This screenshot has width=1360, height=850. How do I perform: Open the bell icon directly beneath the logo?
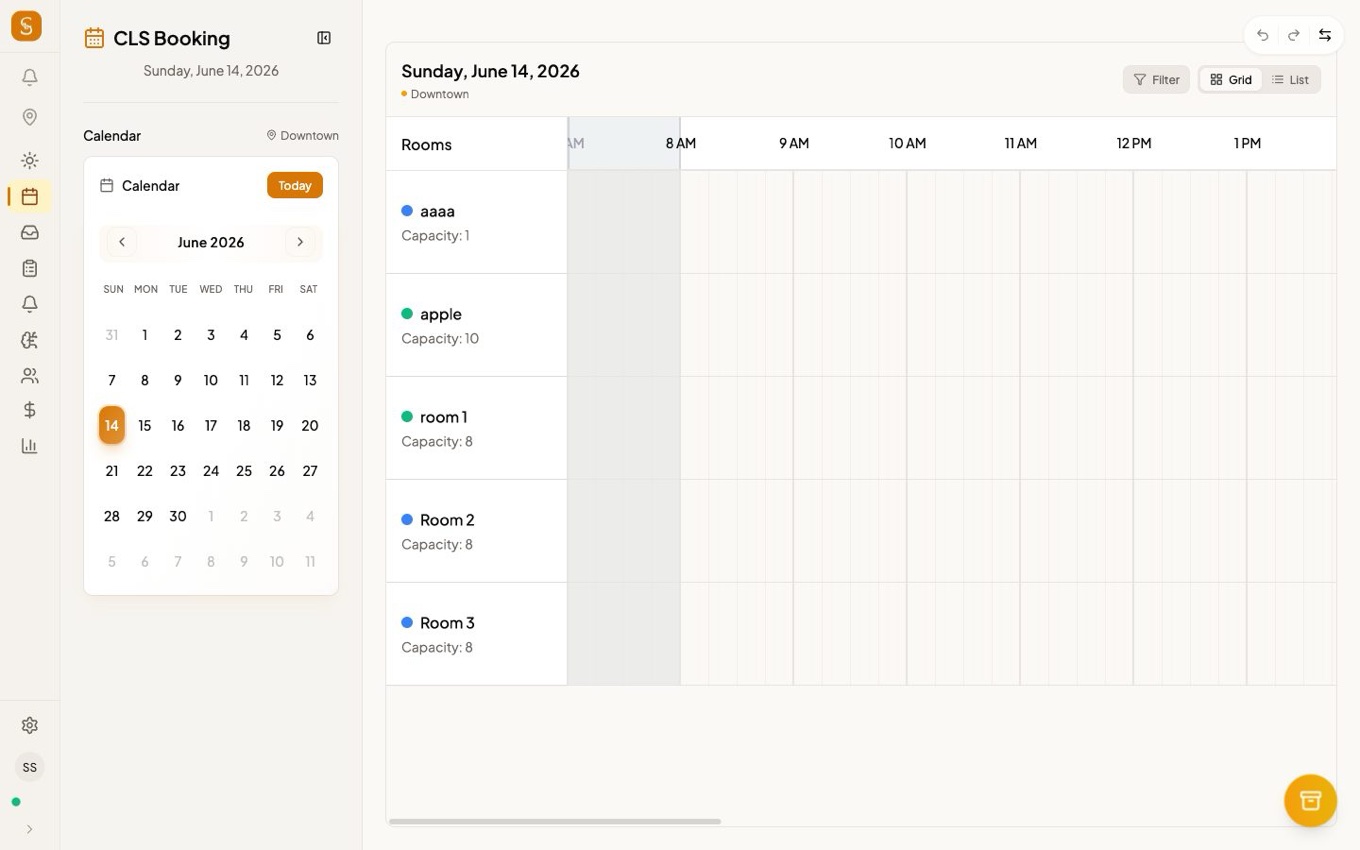tap(30, 77)
